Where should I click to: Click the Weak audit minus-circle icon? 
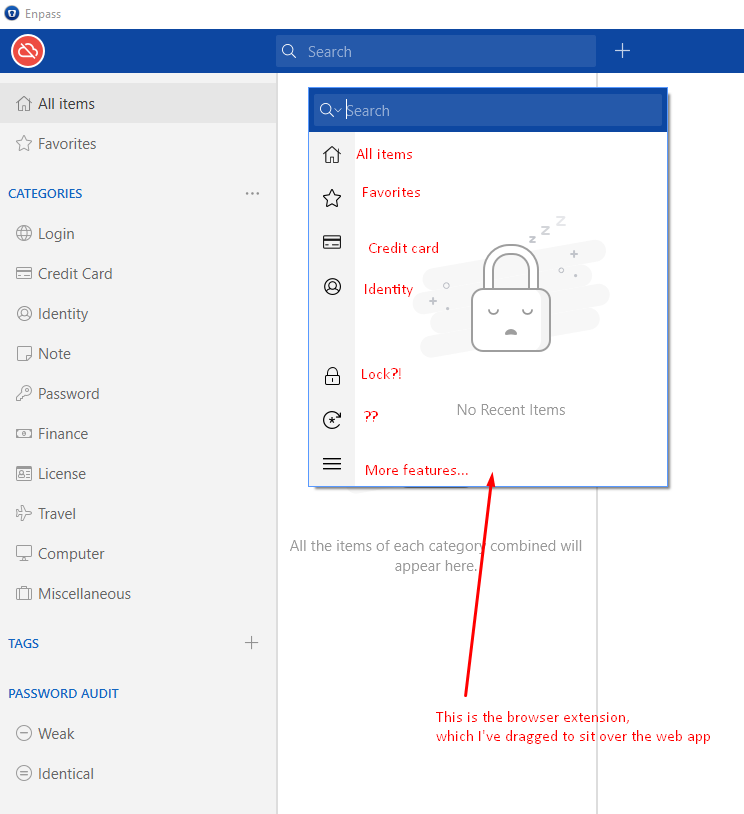[23, 733]
